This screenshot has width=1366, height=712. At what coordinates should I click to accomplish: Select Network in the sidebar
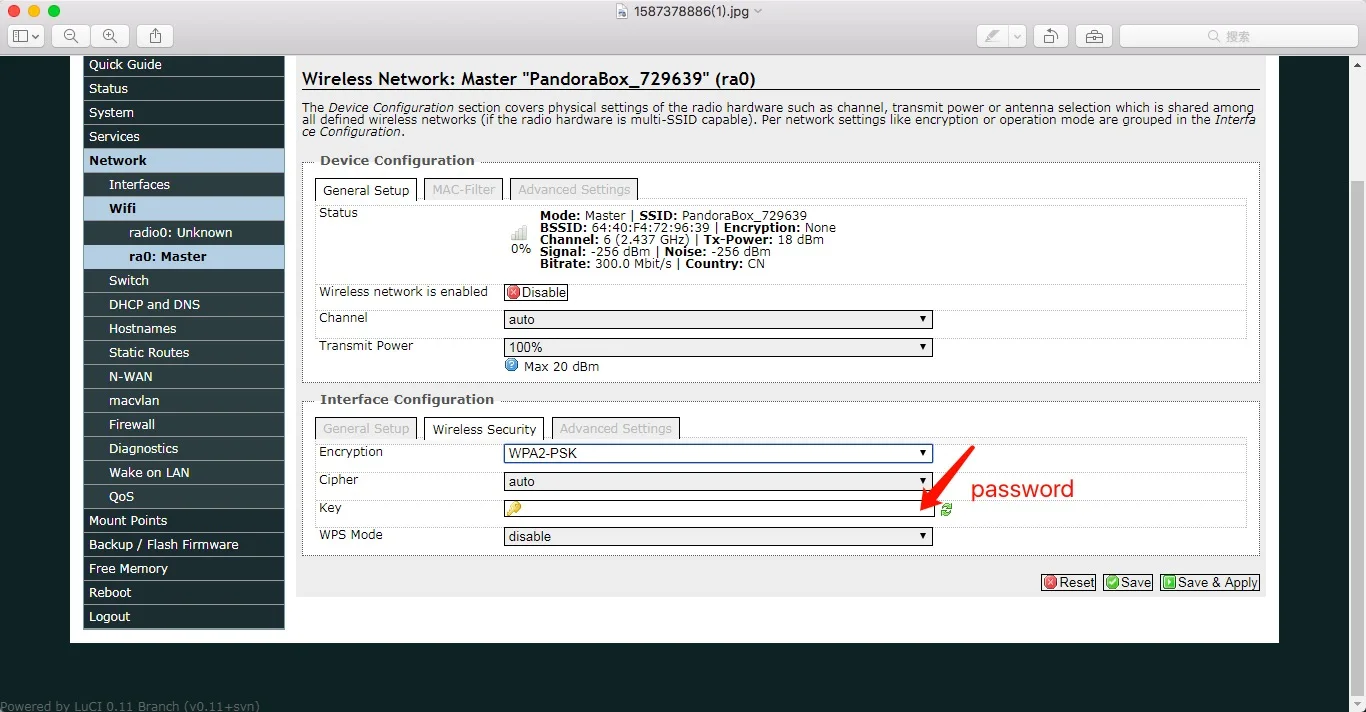[184, 161]
